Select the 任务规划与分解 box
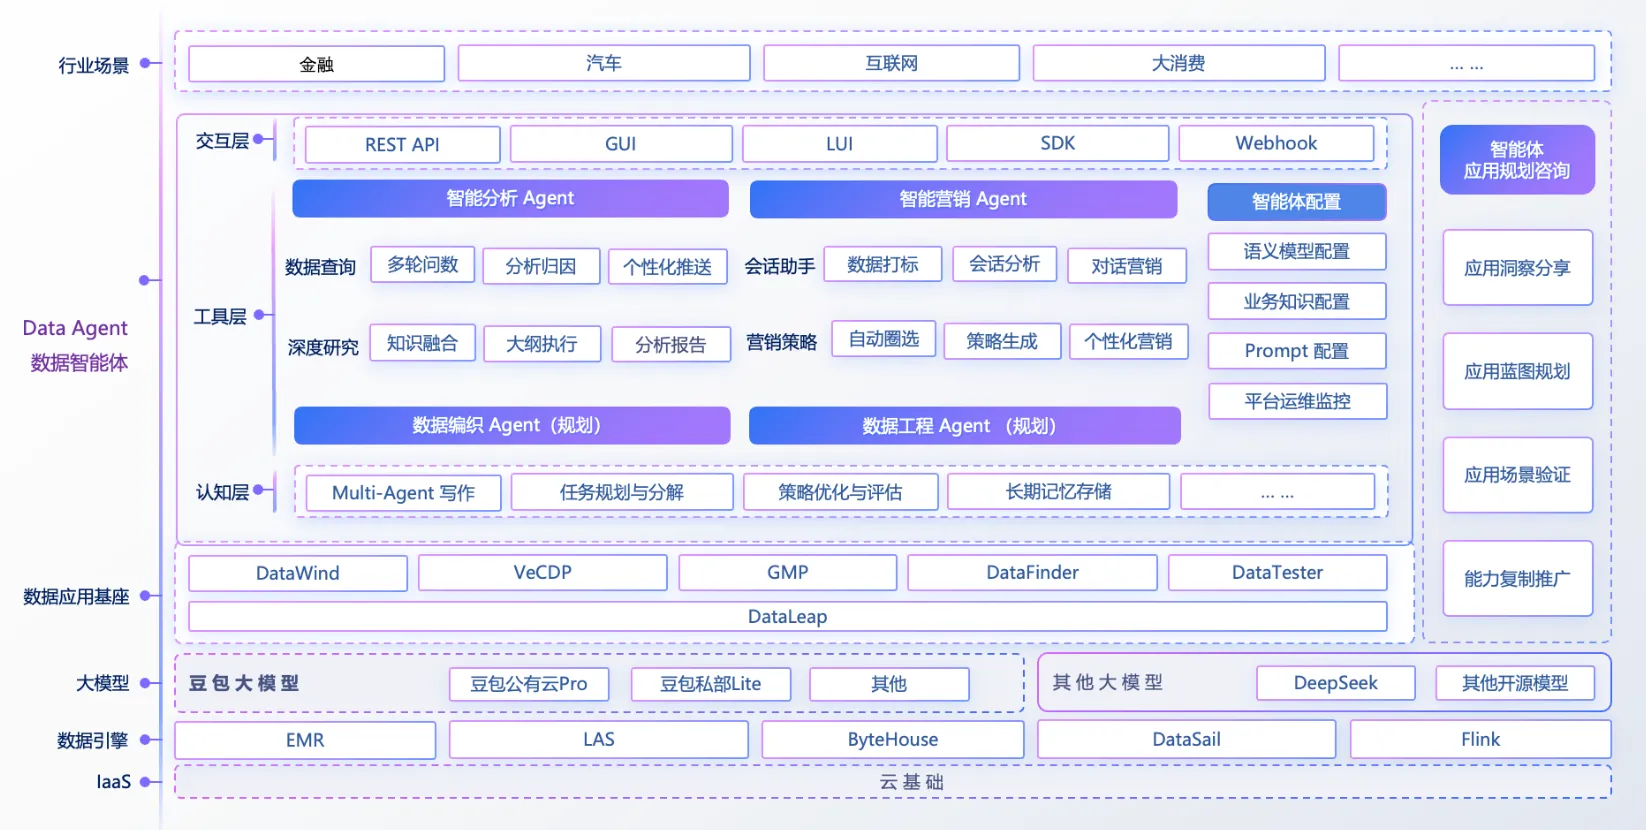This screenshot has width=1646, height=830. point(622,492)
